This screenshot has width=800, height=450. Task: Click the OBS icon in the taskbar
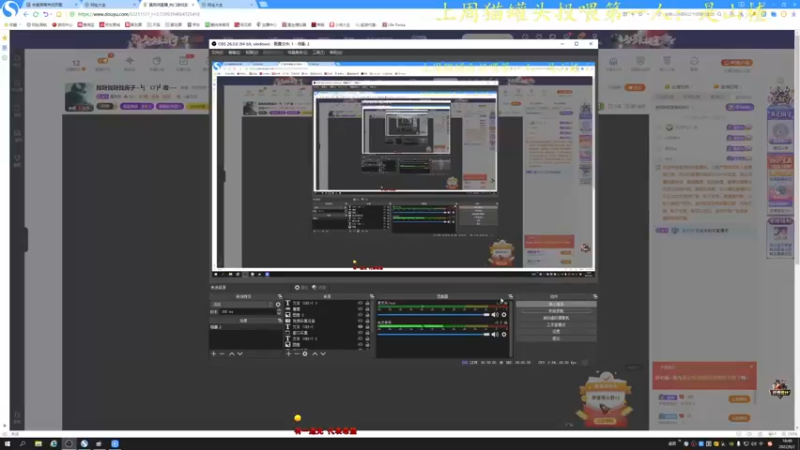69,444
